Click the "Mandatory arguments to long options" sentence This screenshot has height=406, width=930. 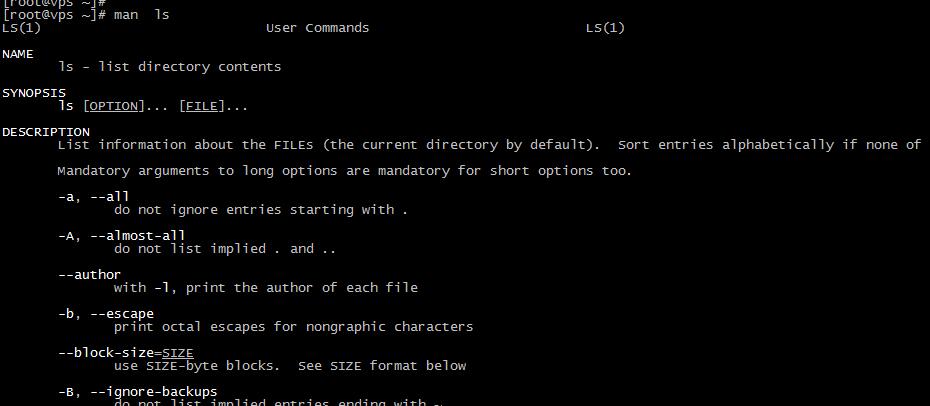point(344,171)
